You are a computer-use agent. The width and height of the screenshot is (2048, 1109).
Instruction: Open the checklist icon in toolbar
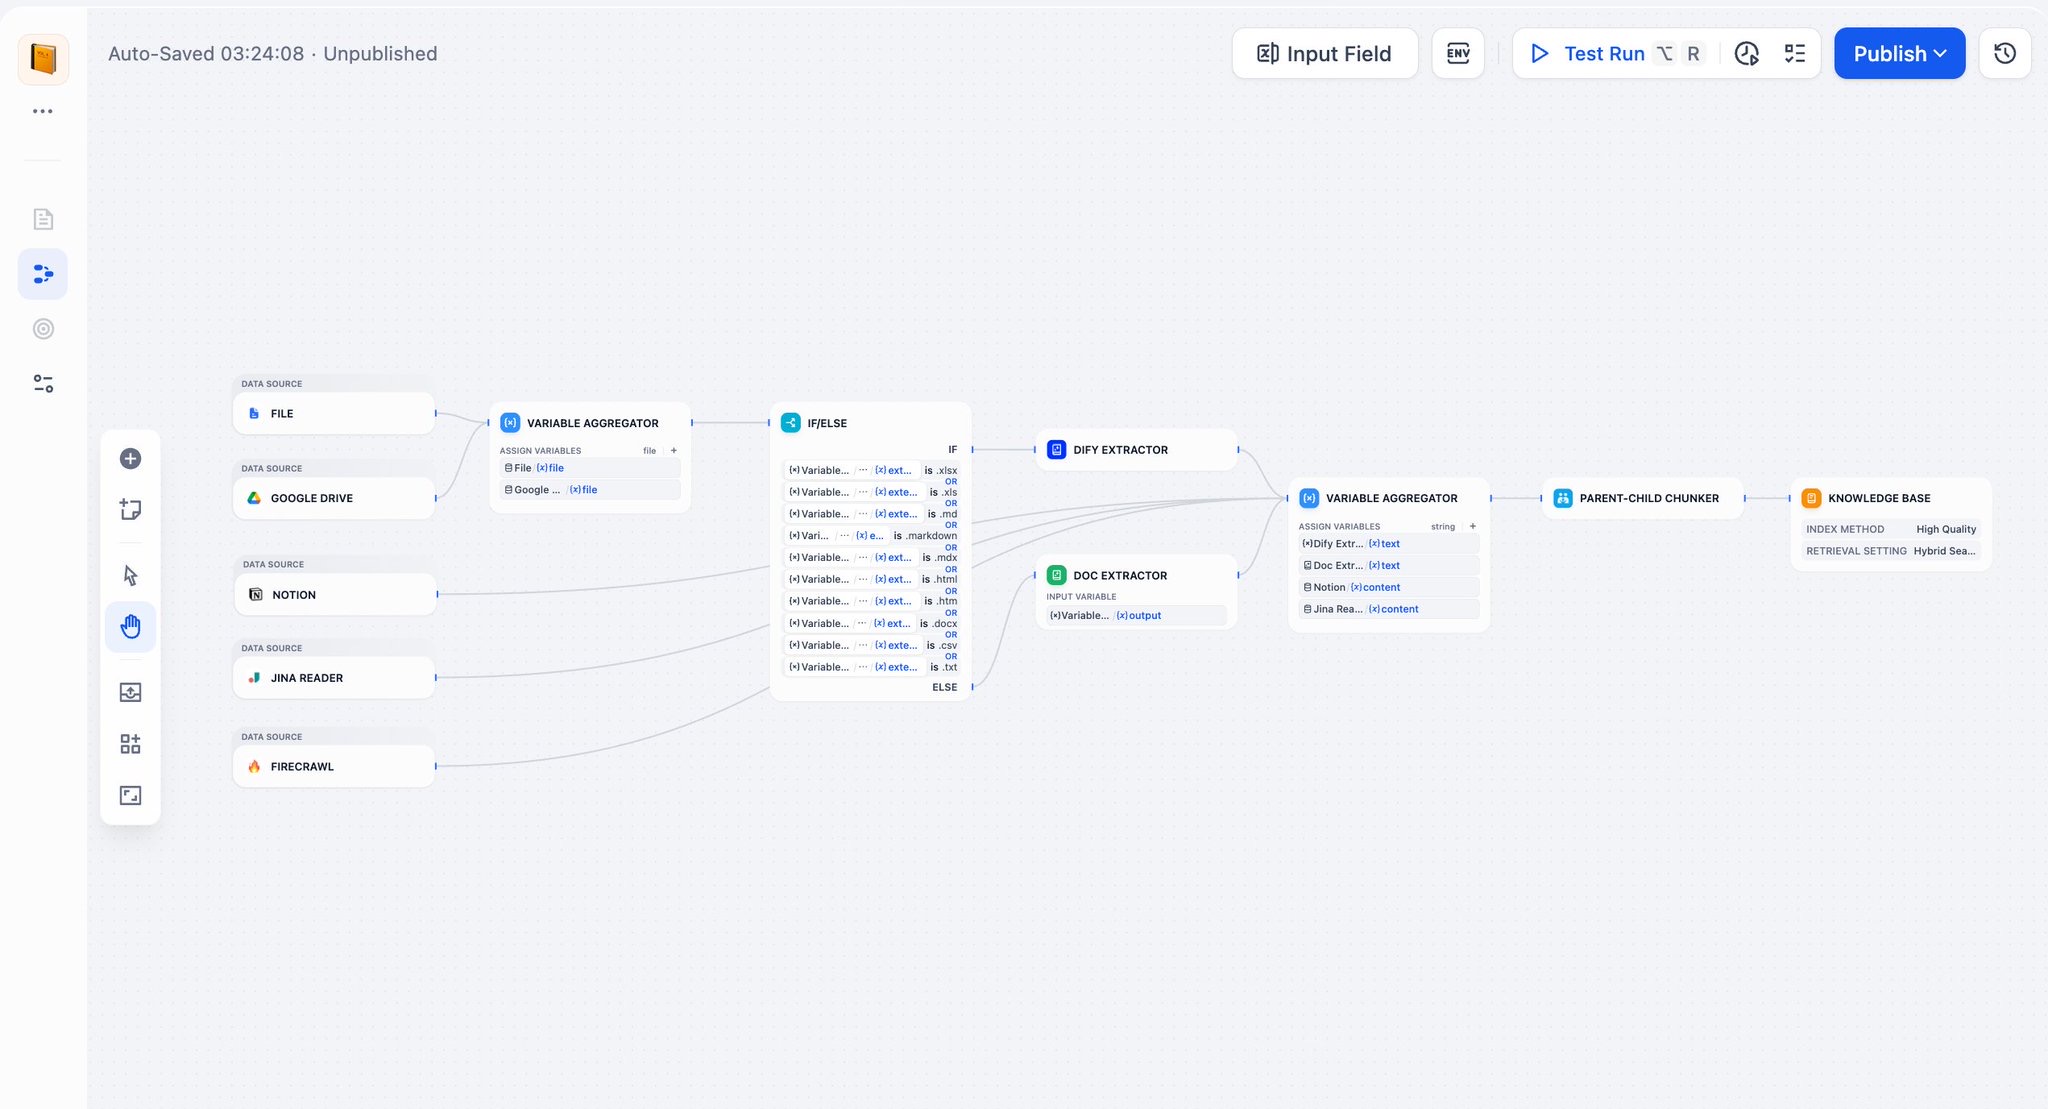click(x=1795, y=53)
